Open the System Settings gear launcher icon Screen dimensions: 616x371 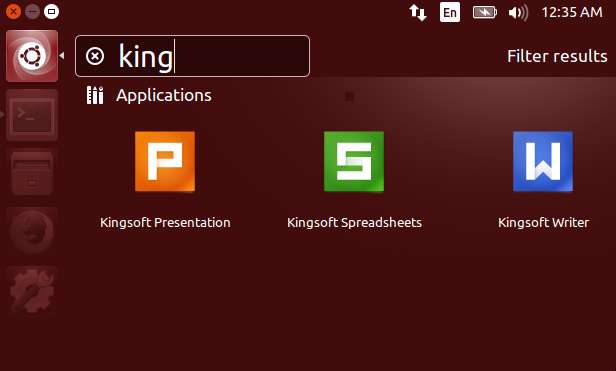pos(32,291)
